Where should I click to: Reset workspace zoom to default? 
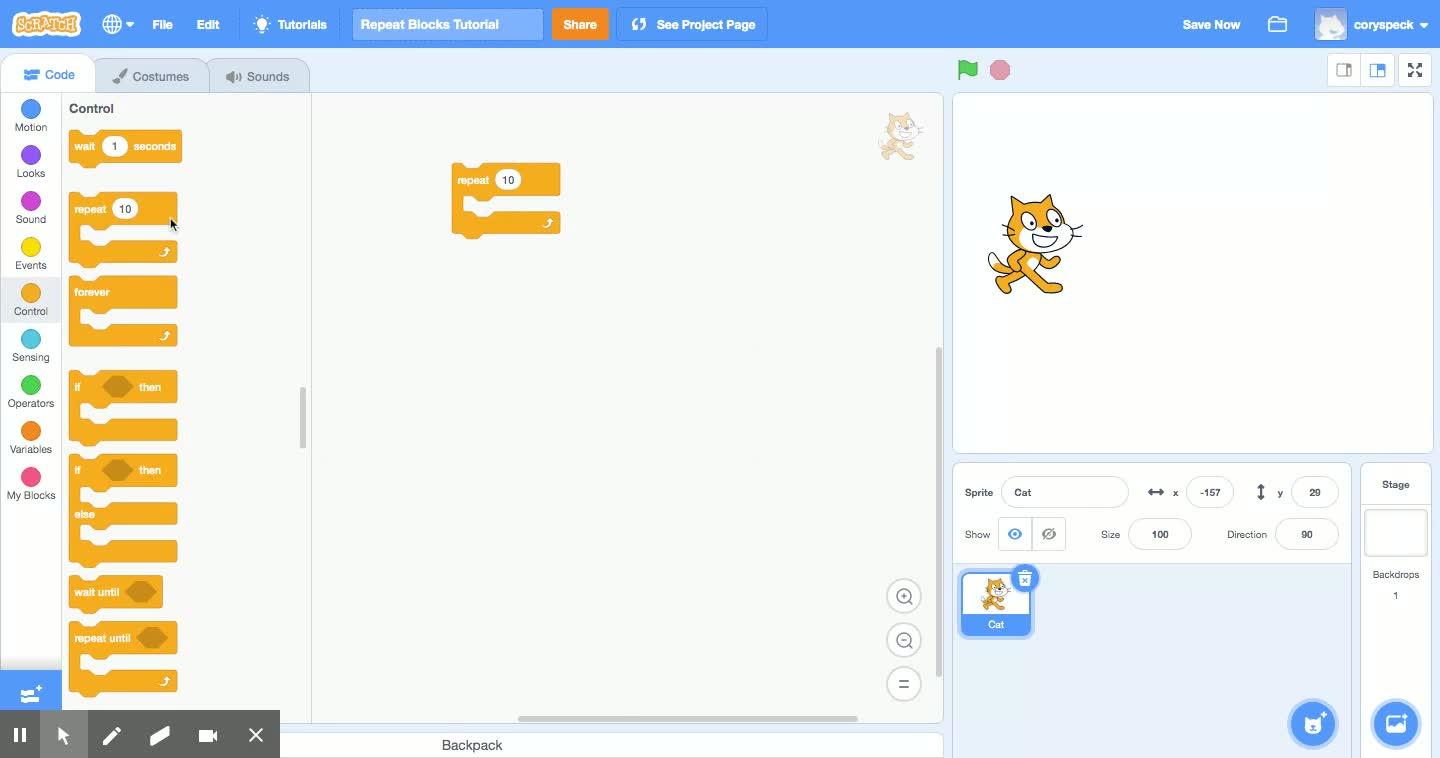tap(904, 684)
